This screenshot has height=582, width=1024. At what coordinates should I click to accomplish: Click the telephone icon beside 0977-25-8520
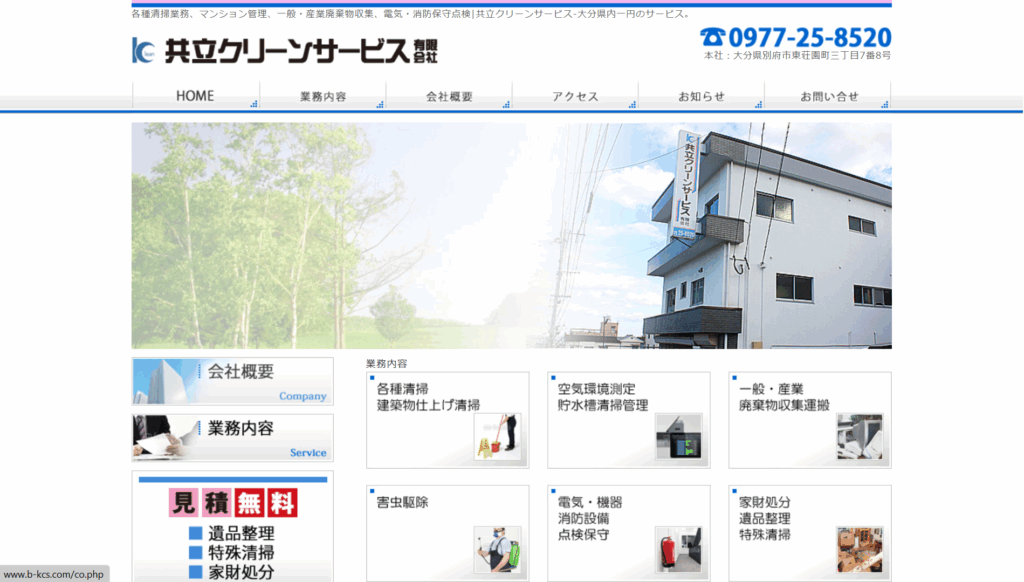[x=712, y=38]
